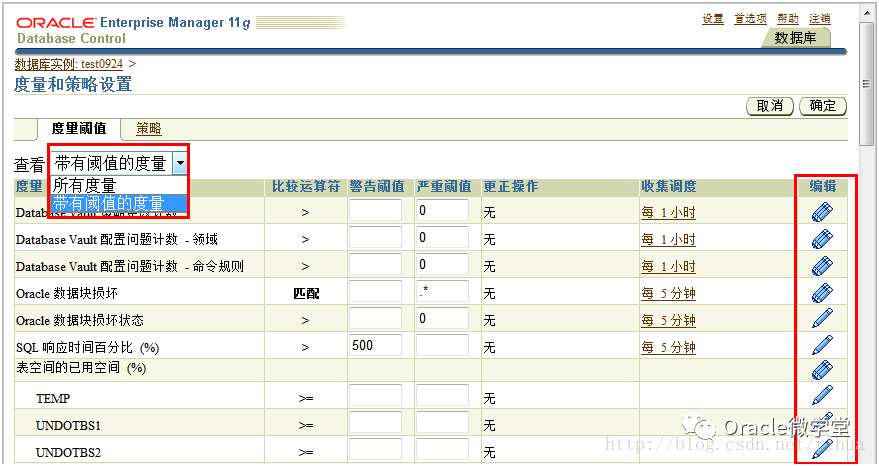The image size is (879, 466).
Task: Click critical threshold field for TEMP
Action: 442,396
